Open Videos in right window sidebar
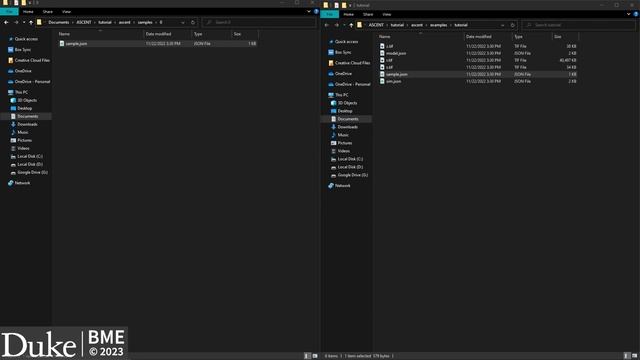Image resolution: width=640 pixels, height=360 pixels. click(x=344, y=151)
